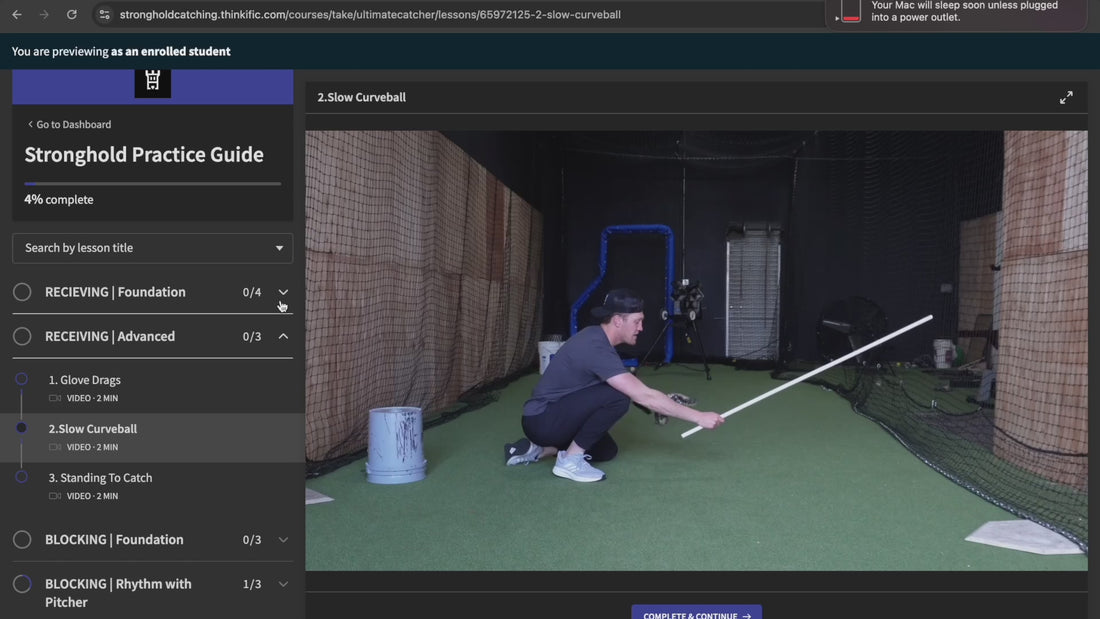Click the Complete & Continue button
Image resolution: width=1100 pixels, height=619 pixels.
pyautogui.click(x=696, y=613)
